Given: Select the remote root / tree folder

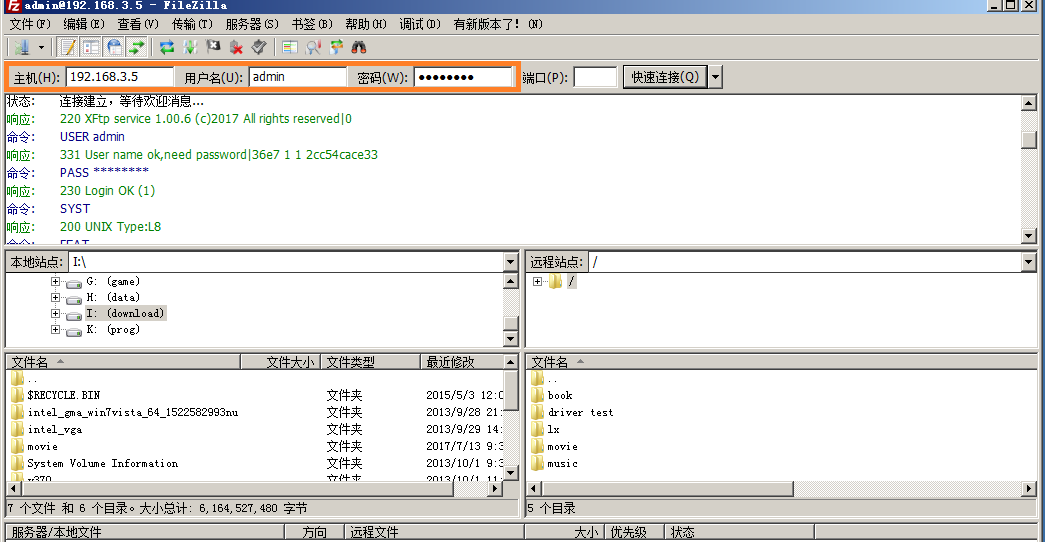Looking at the screenshot, I should tap(571, 281).
